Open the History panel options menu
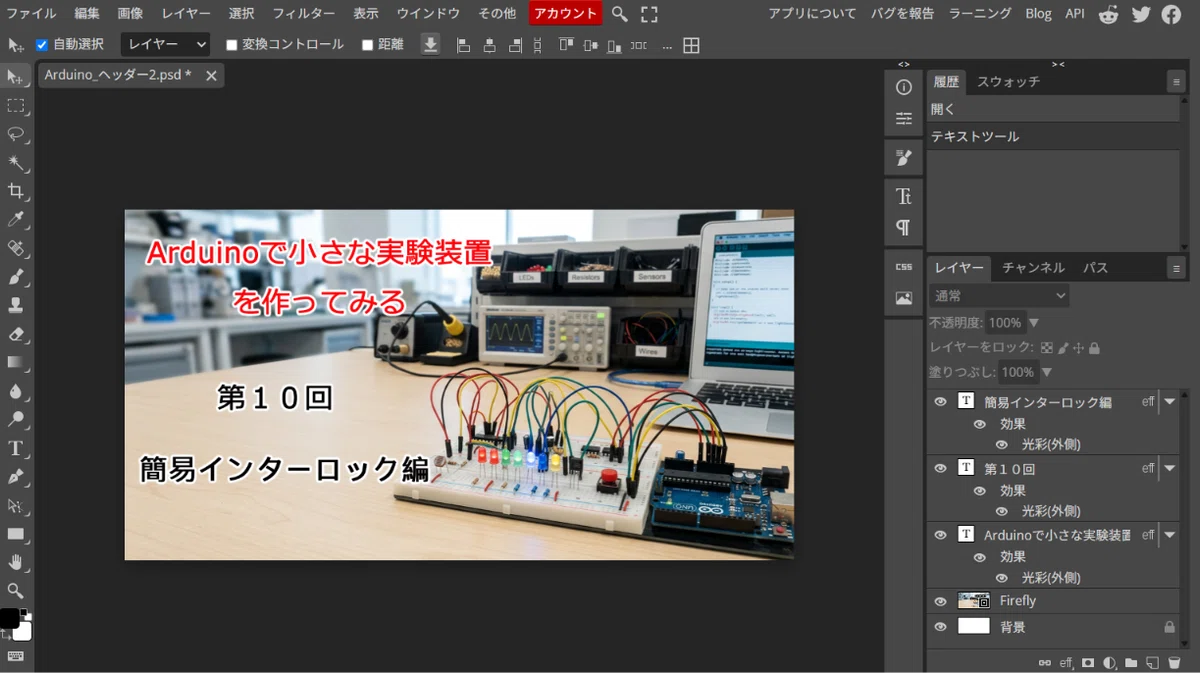 coord(1176,82)
